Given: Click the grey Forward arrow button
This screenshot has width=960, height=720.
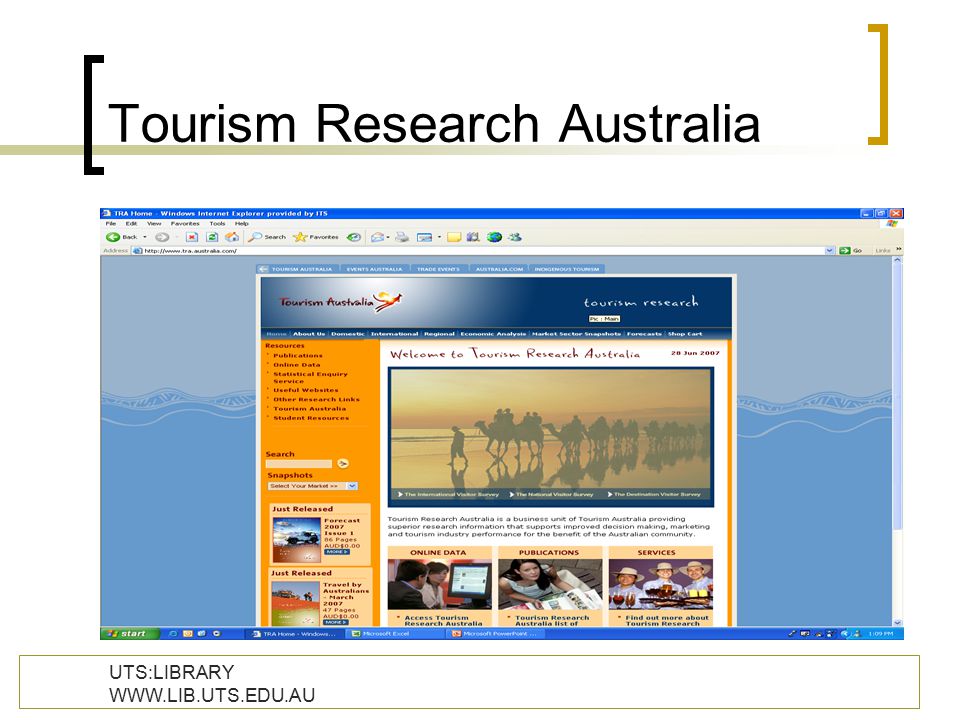Looking at the screenshot, I should tap(162, 237).
